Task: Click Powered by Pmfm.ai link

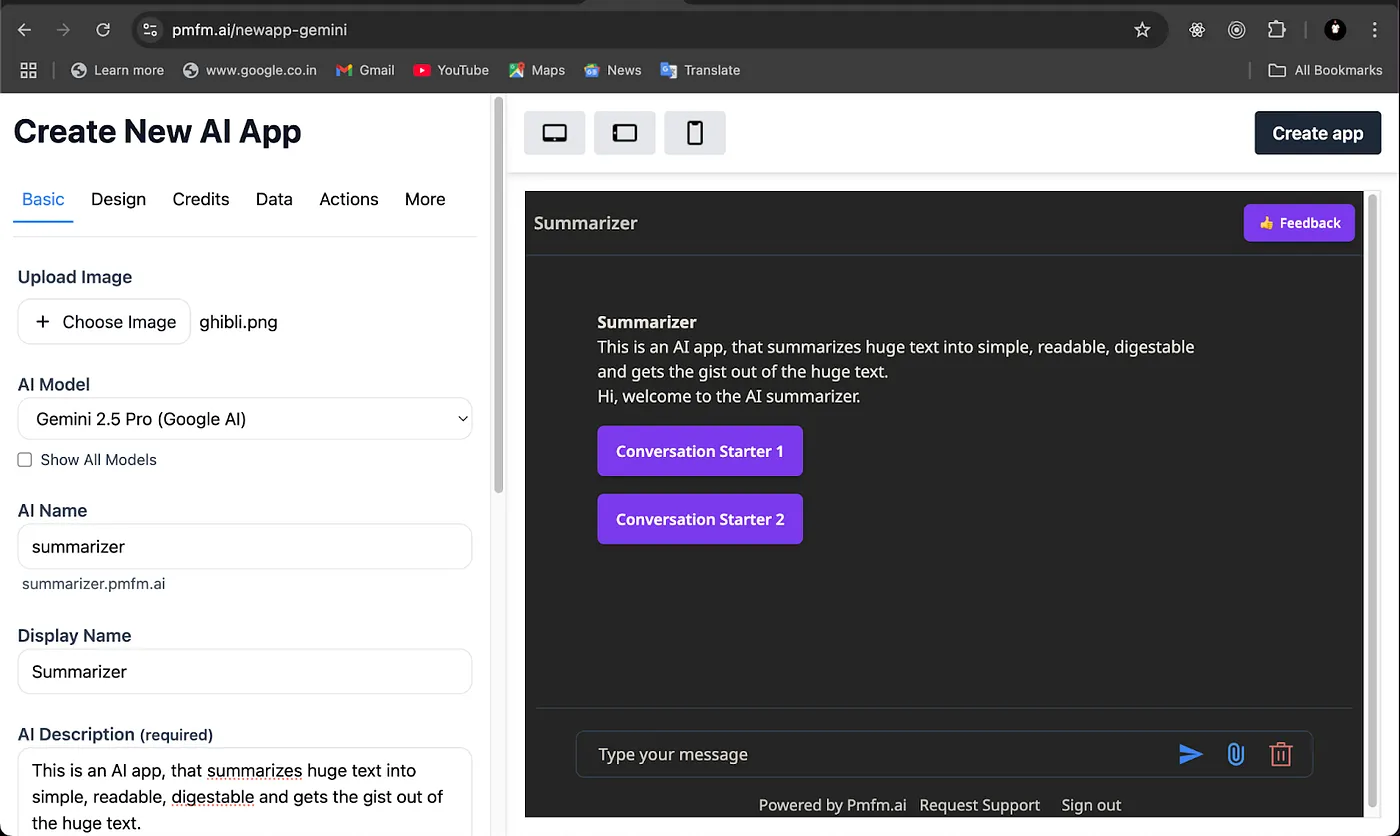Action: (x=833, y=805)
